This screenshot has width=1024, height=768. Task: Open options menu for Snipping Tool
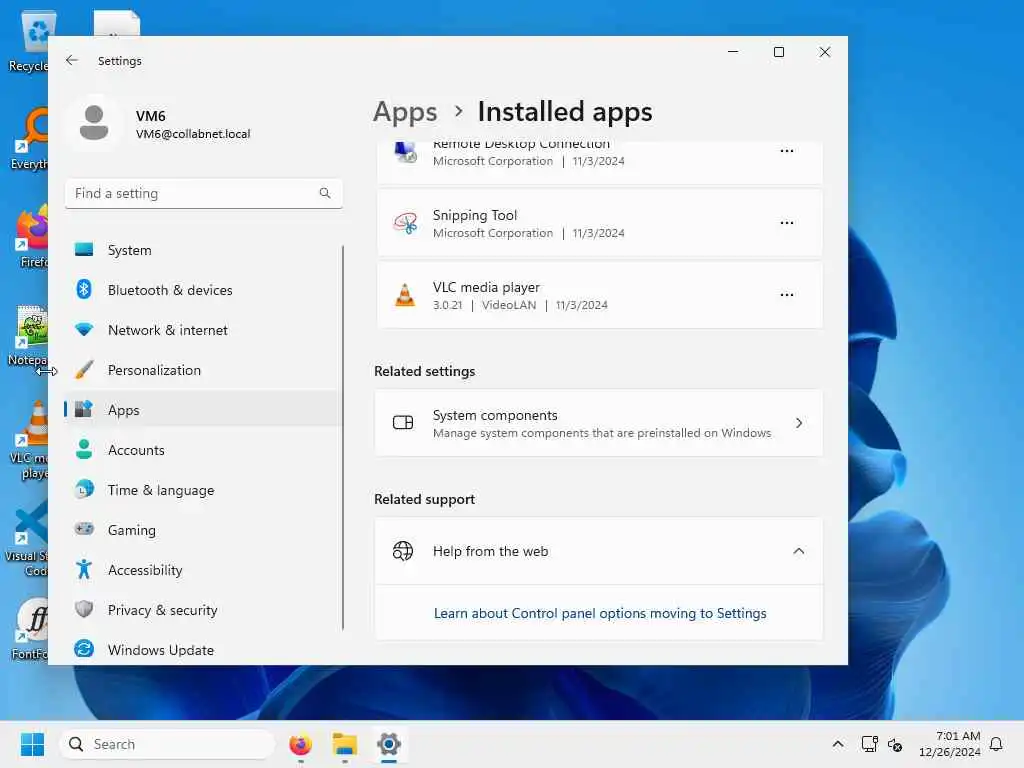tap(787, 223)
